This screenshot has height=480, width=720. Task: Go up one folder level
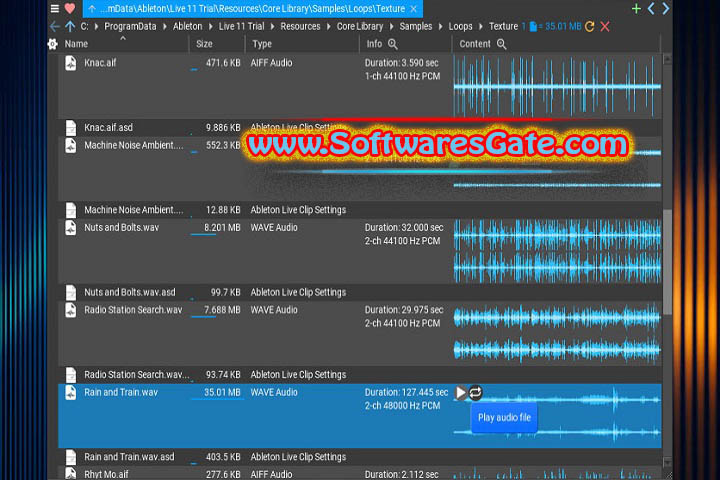[x=70, y=26]
